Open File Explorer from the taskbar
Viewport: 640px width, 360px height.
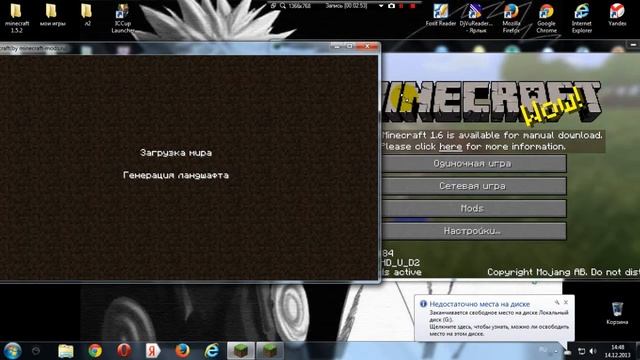[66, 351]
